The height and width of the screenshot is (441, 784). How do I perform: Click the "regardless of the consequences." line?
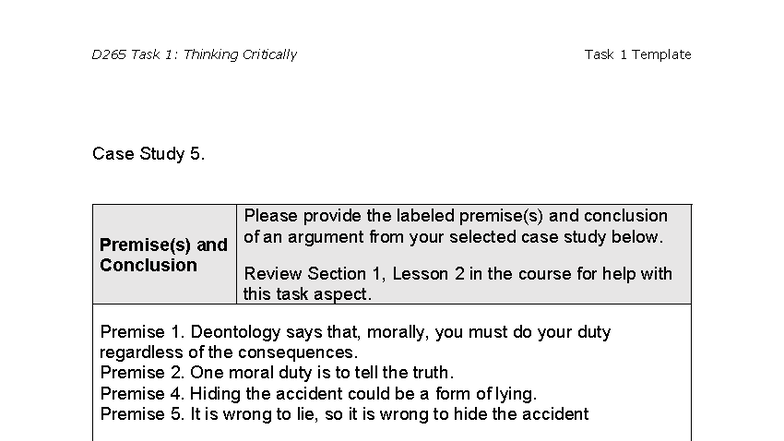tap(228, 352)
